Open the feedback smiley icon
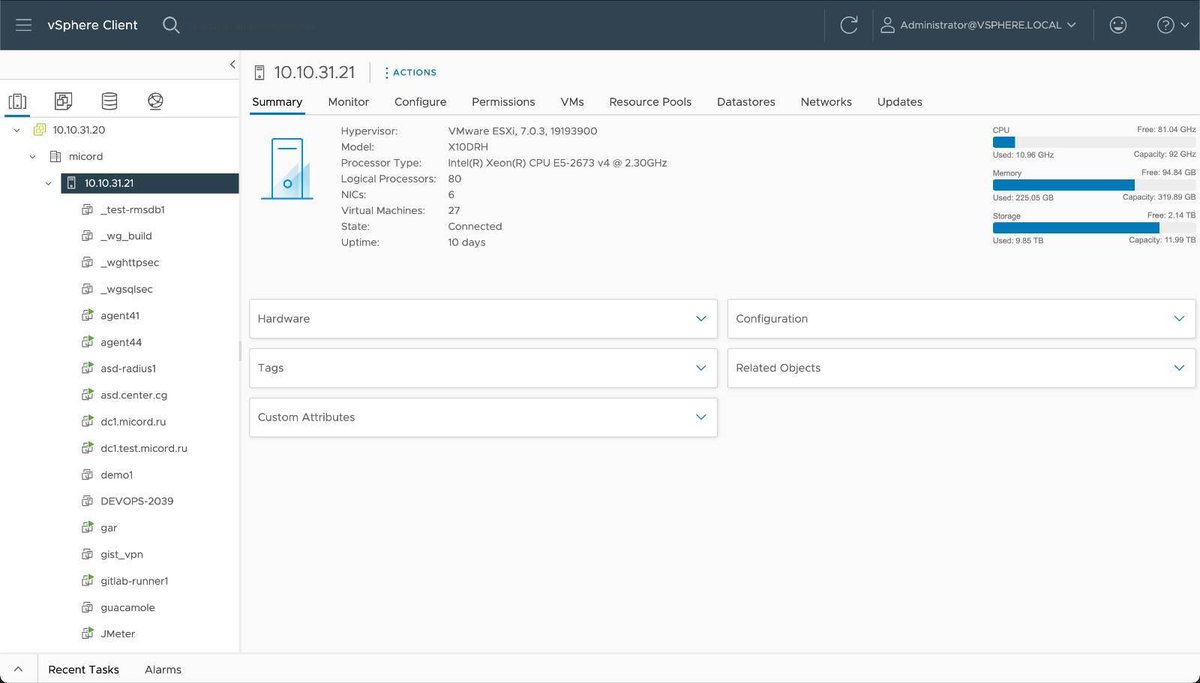The height and width of the screenshot is (683, 1200). [1118, 25]
